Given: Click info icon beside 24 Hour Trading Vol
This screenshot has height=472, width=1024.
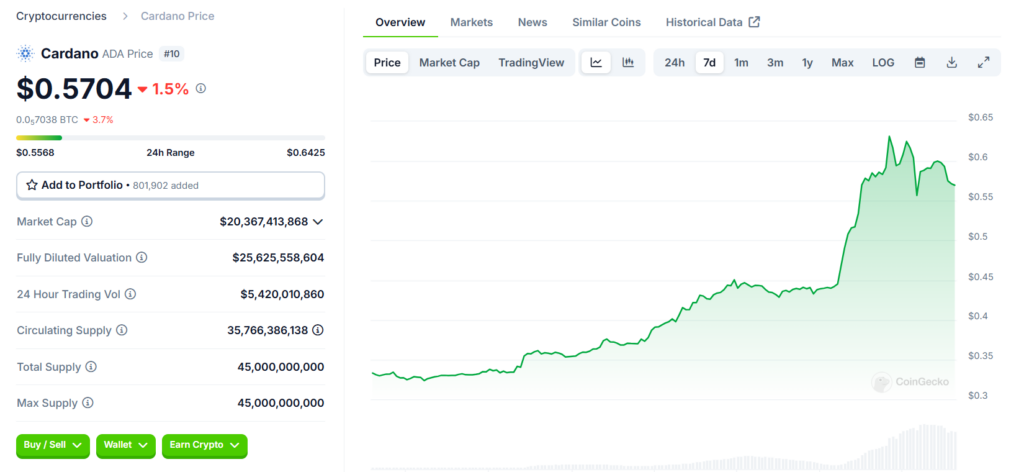Looking at the screenshot, I should pyautogui.click(x=130, y=294).
